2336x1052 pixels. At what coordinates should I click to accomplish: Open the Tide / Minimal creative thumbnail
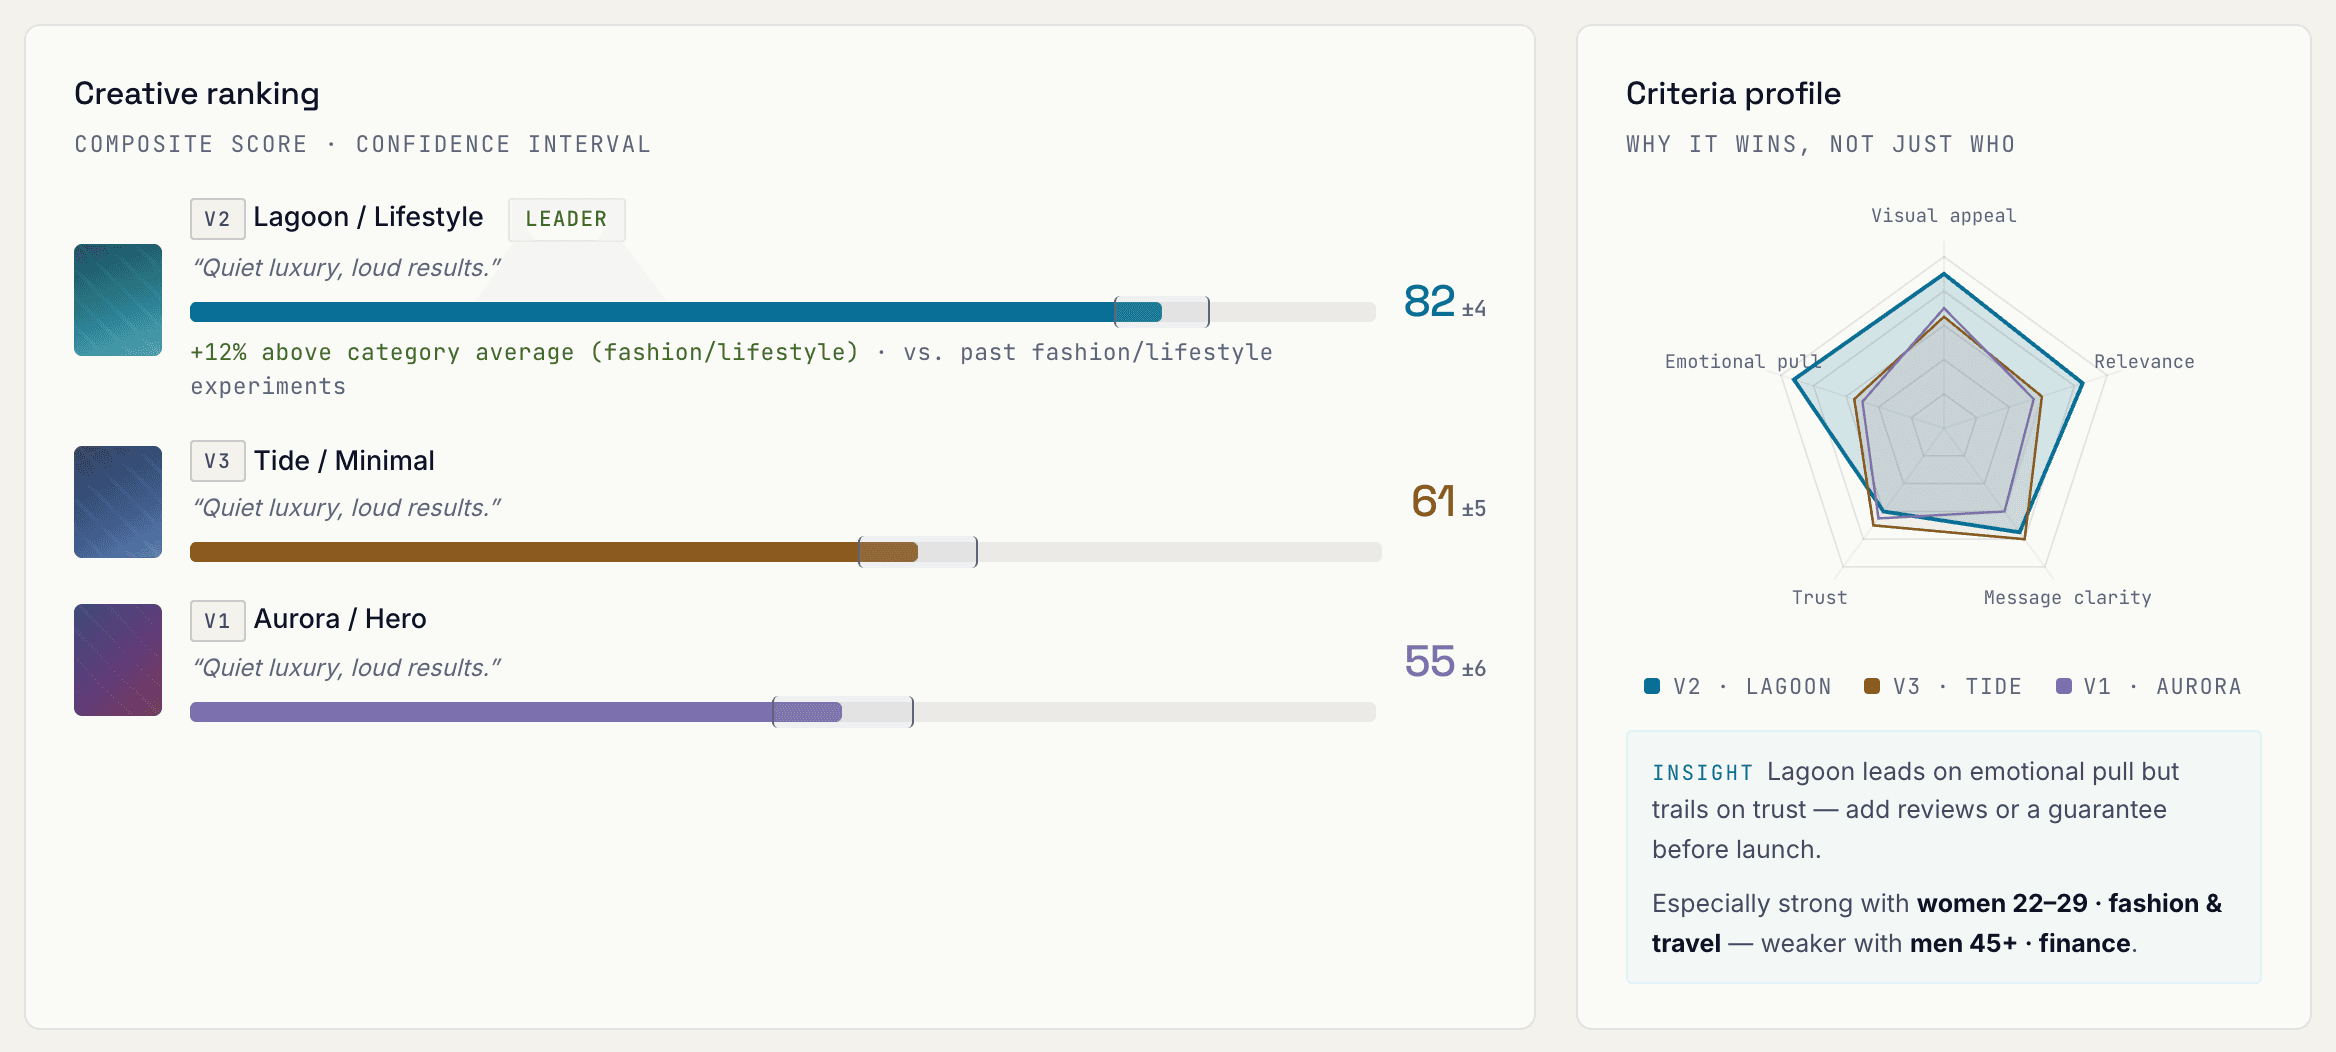(118, 502)
